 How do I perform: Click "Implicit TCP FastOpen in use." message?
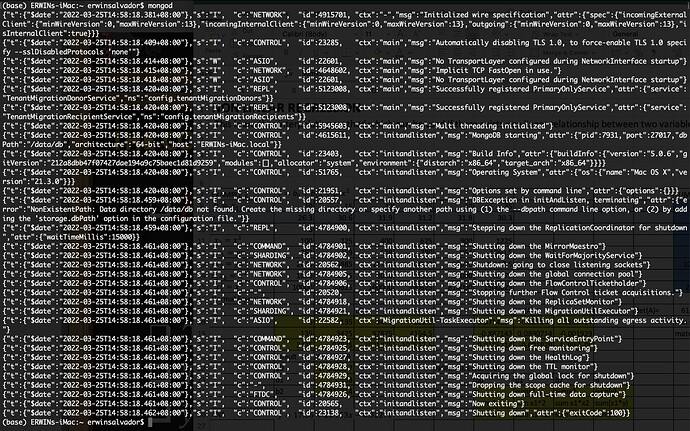498,70
